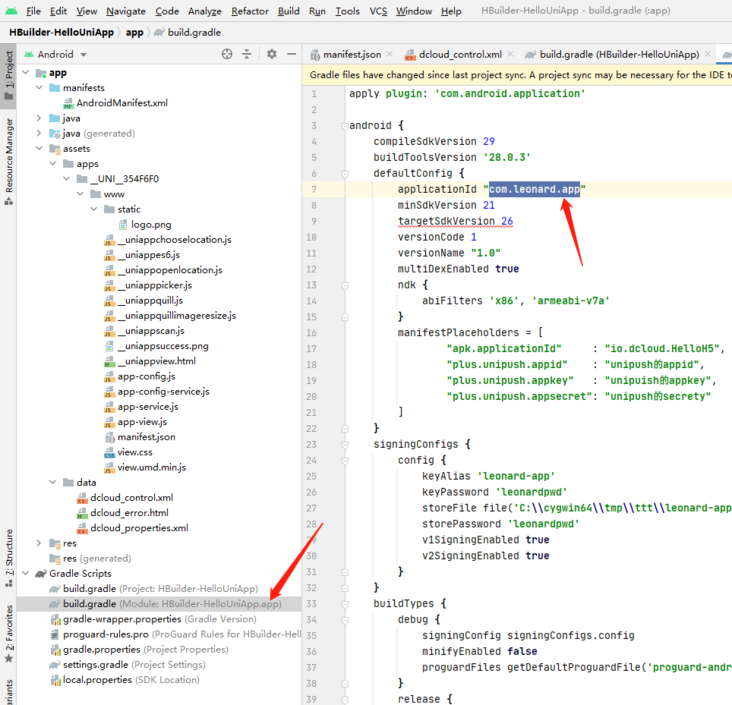Open the File menu

pyautogui.click(x=33, y=11)
